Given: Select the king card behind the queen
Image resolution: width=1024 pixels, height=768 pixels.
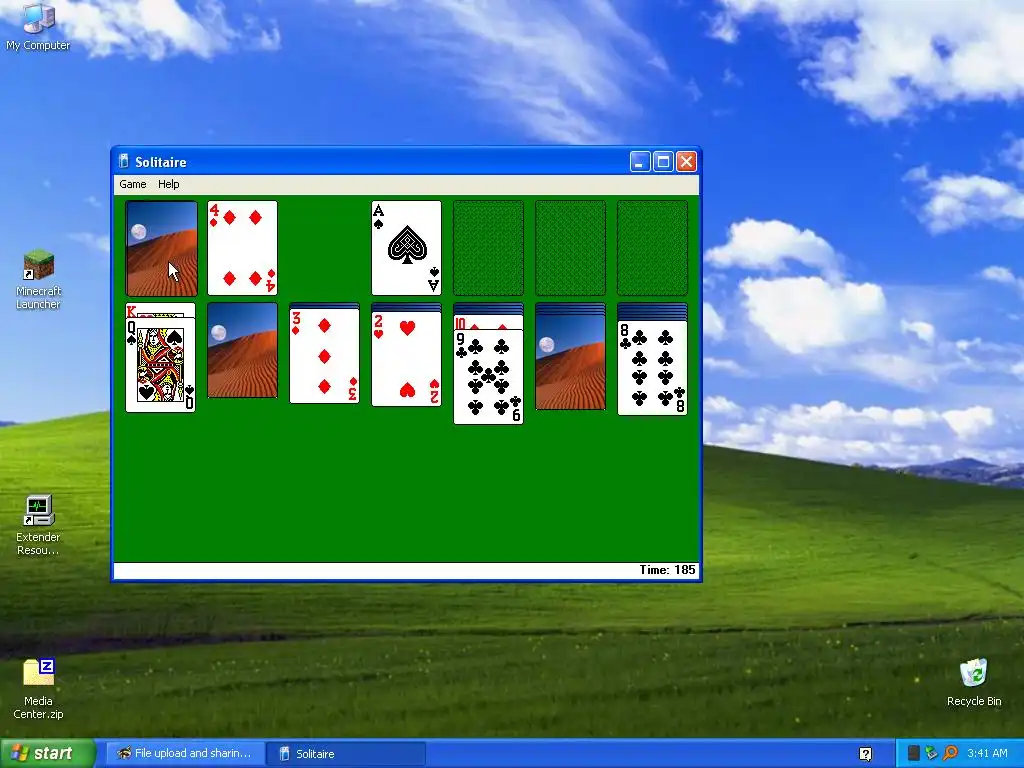Looking at the screenshot, I should click(161, 310).
